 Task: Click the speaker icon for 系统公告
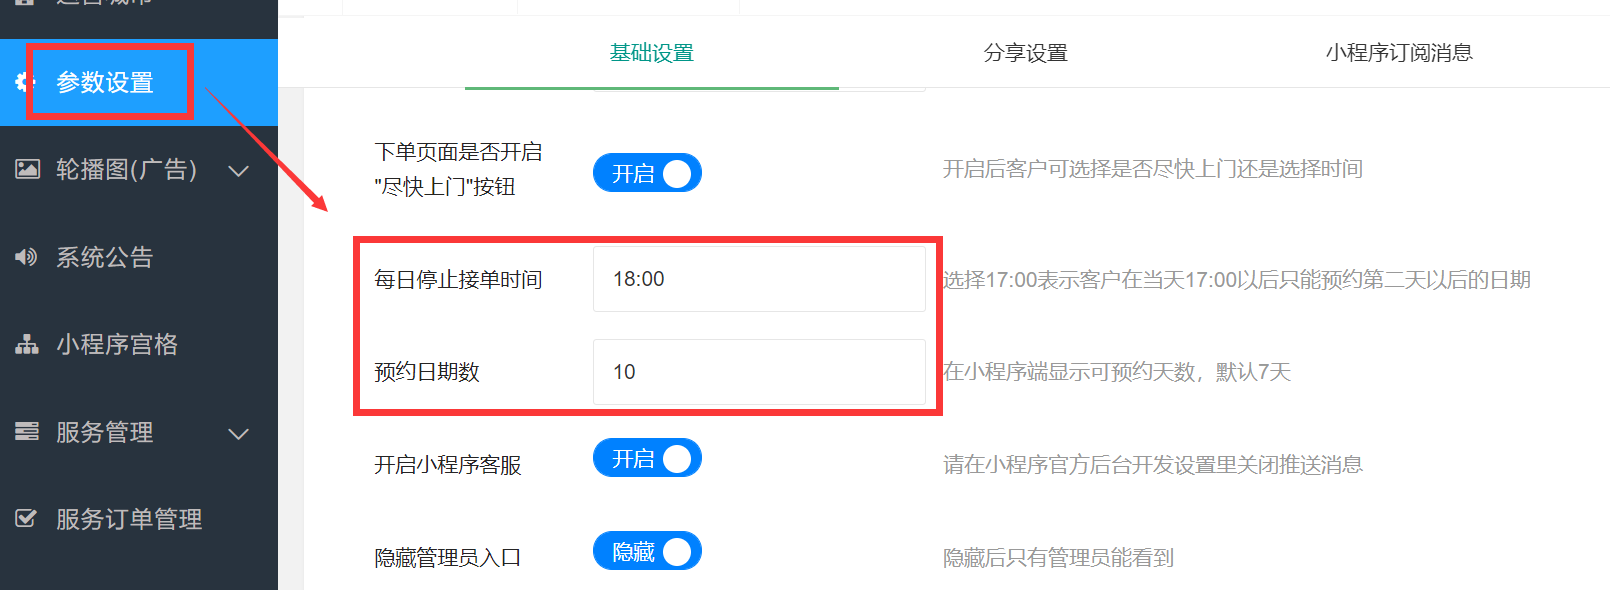(x=27, y=257)
